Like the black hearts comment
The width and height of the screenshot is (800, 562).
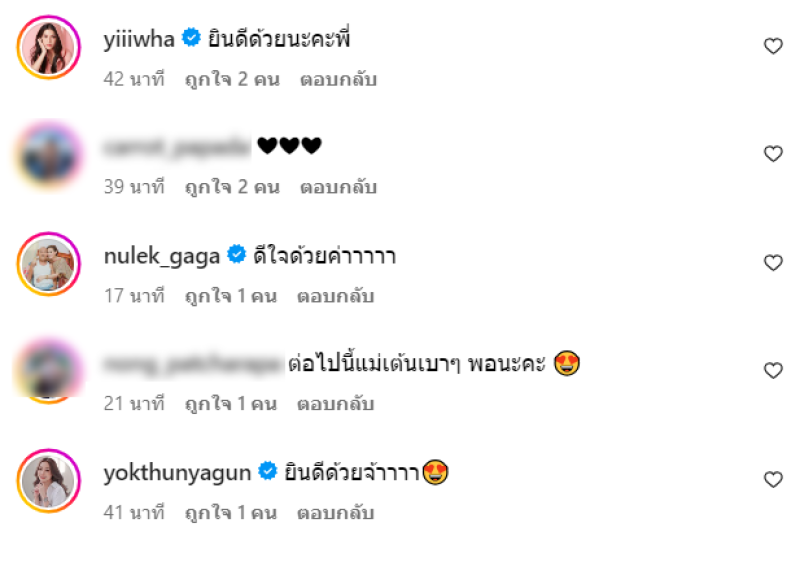(x=773, y=154)
